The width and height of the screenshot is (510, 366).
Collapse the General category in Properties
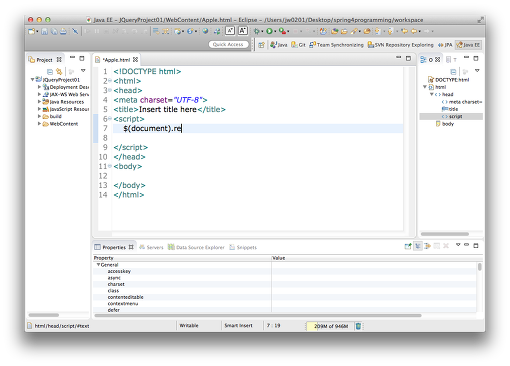[x=98, y=265]
